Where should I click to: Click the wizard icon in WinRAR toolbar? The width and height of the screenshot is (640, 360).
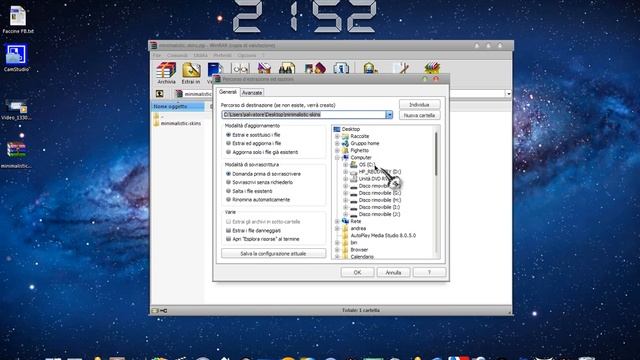click(315, 69)
